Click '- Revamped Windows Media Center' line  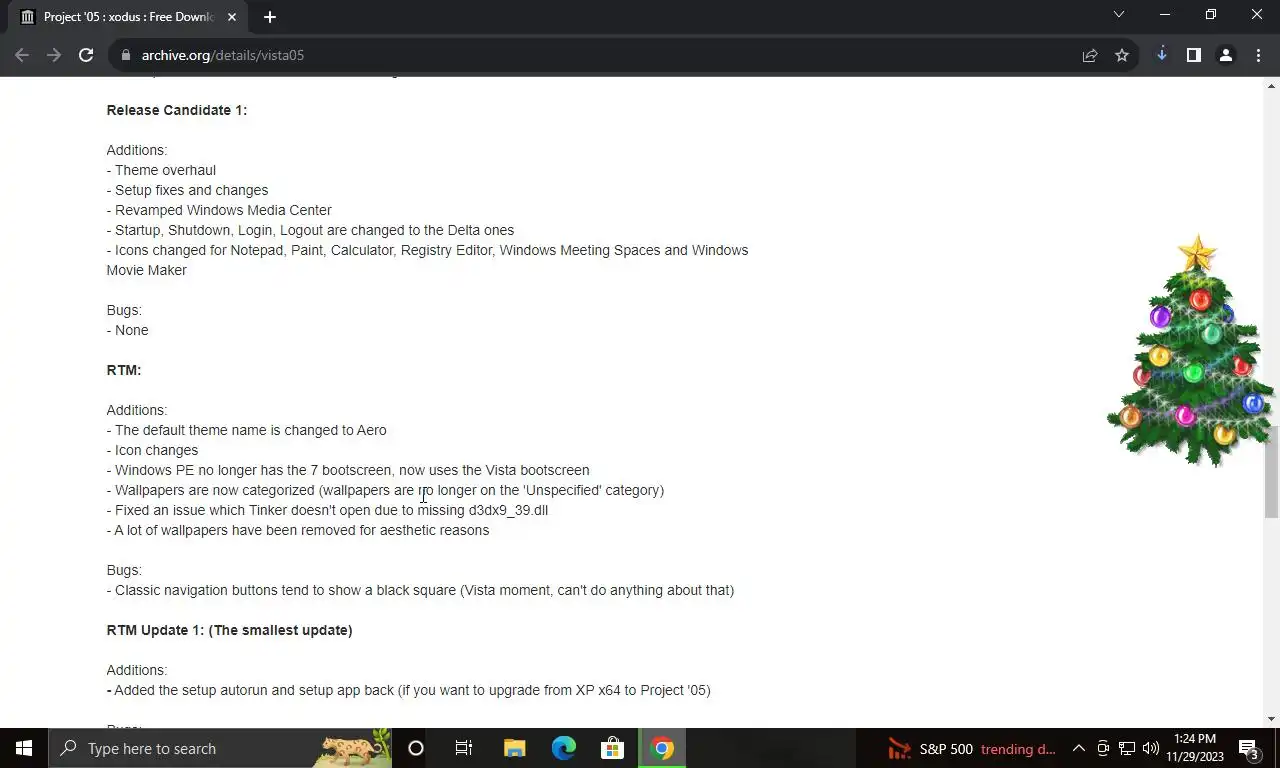[x=219, y=210]
